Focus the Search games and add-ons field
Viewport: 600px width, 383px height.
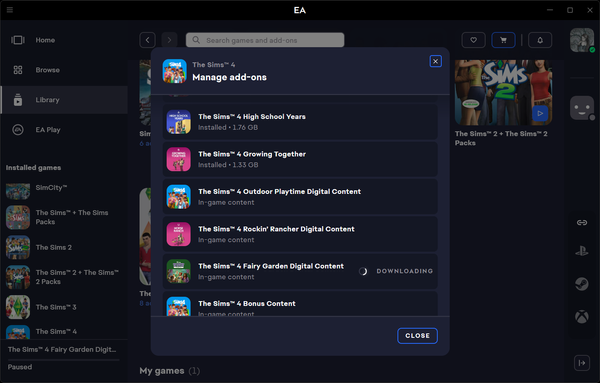(265, 40)
